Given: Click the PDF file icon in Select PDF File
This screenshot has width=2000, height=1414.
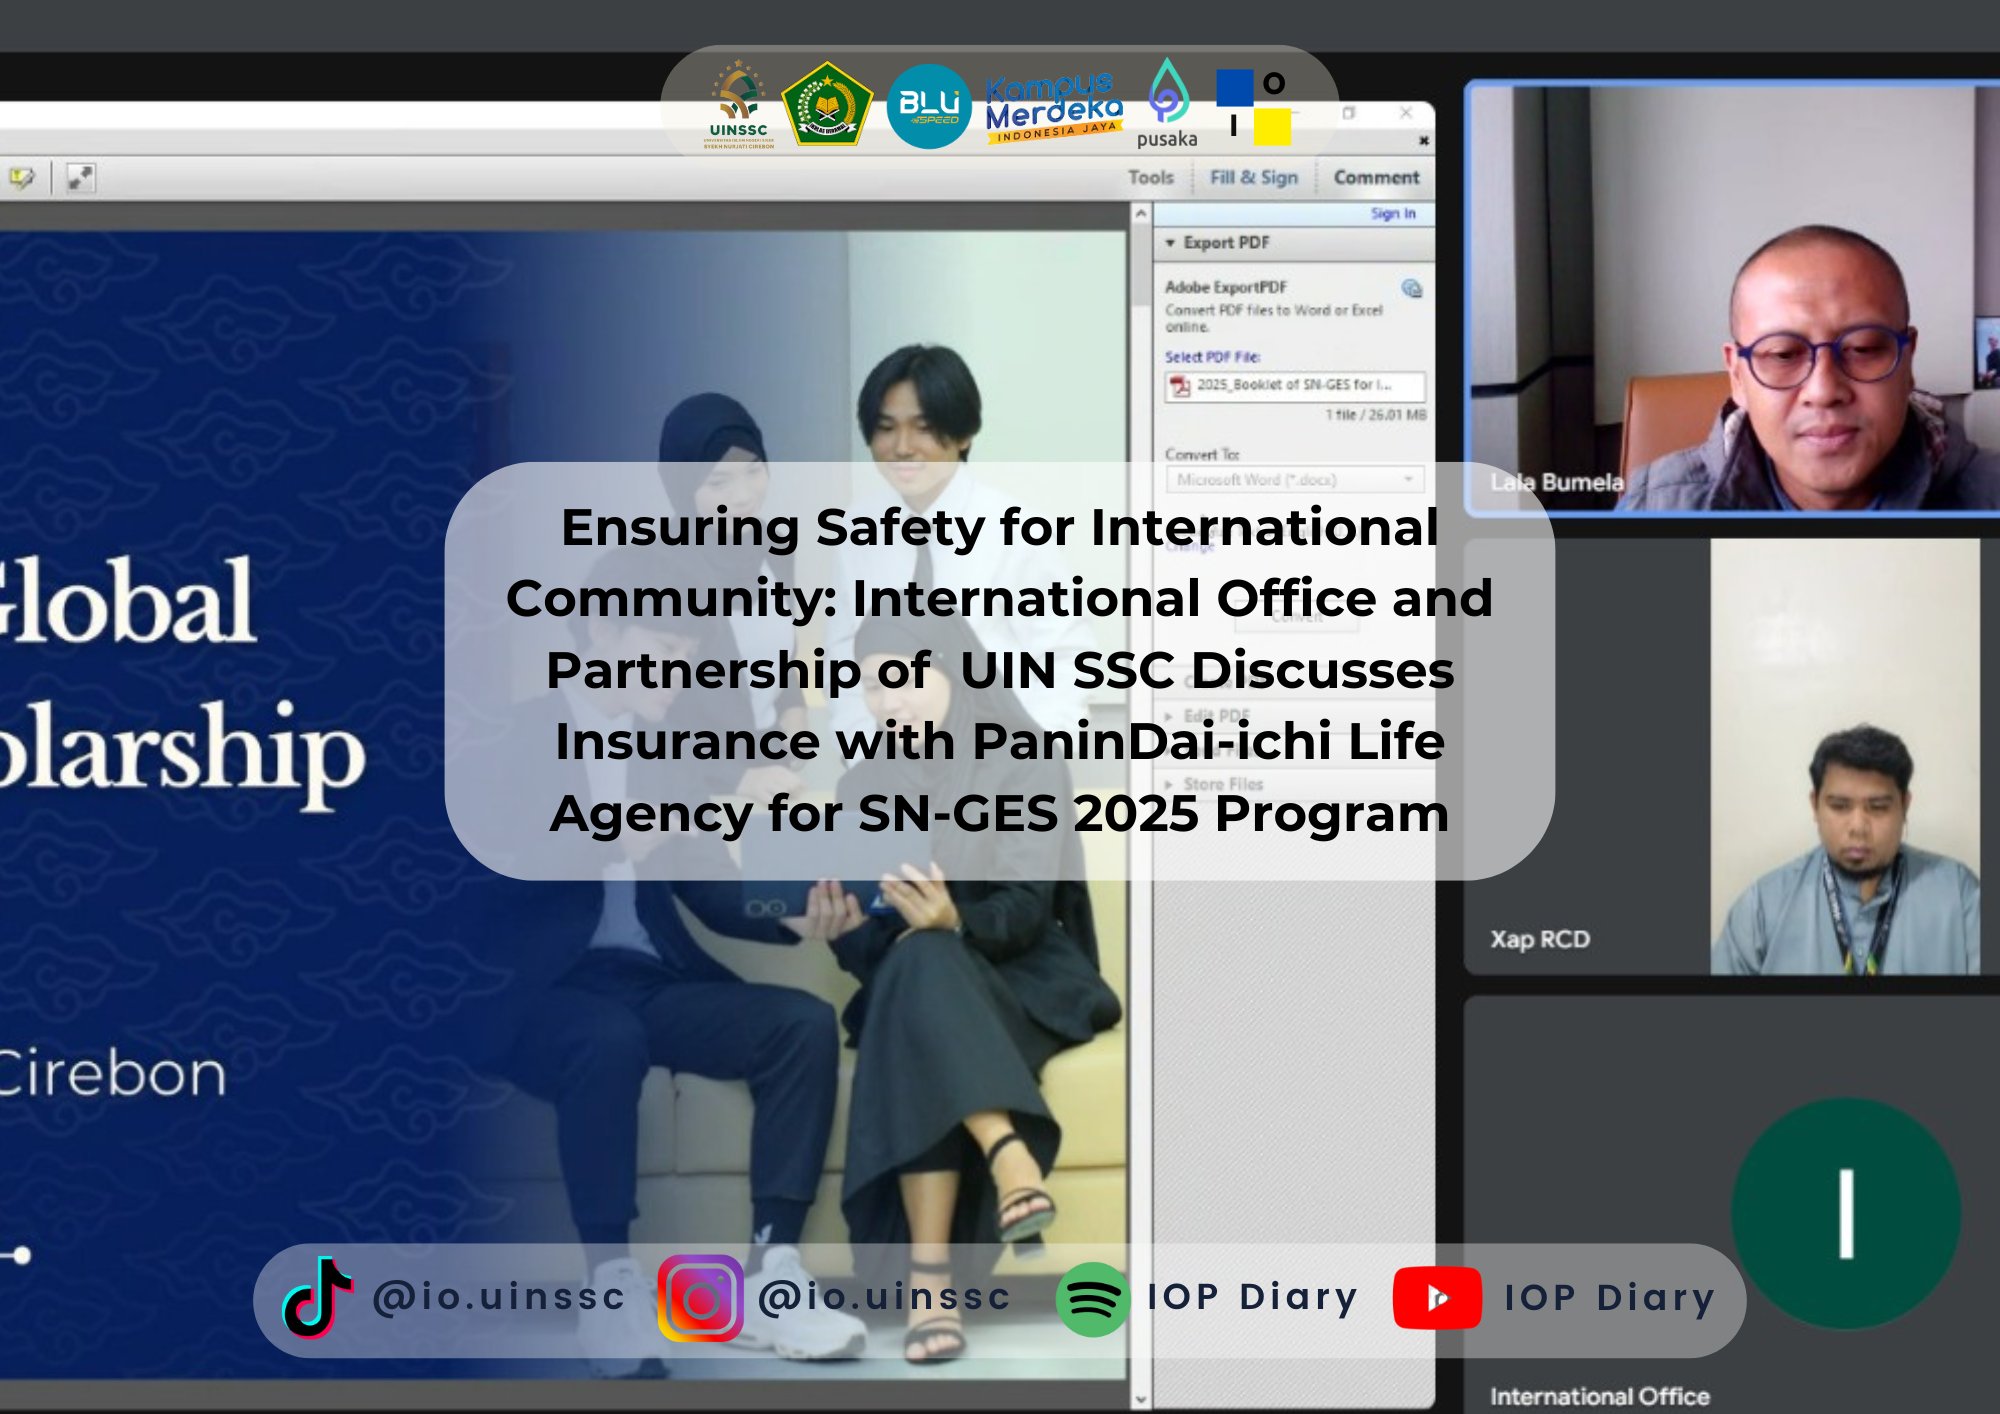Looking at the screenshot, I should 1181,386.
